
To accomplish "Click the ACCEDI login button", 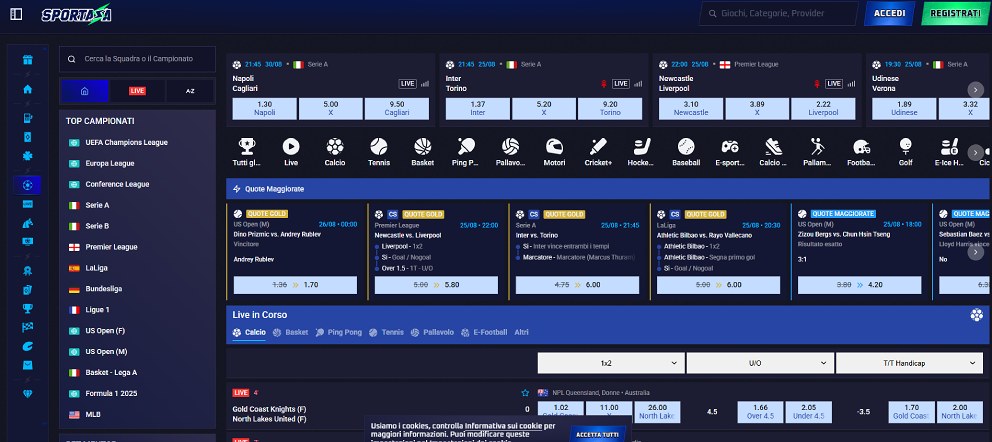I will [889, 14].
